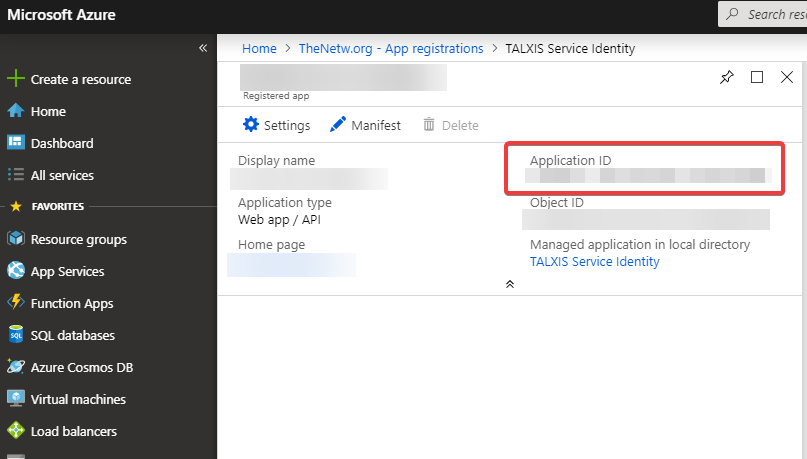The width and height of the screenshot is (807, 459).
Task: Select SQL databases label in sidebar
Action: coord(73,336)
